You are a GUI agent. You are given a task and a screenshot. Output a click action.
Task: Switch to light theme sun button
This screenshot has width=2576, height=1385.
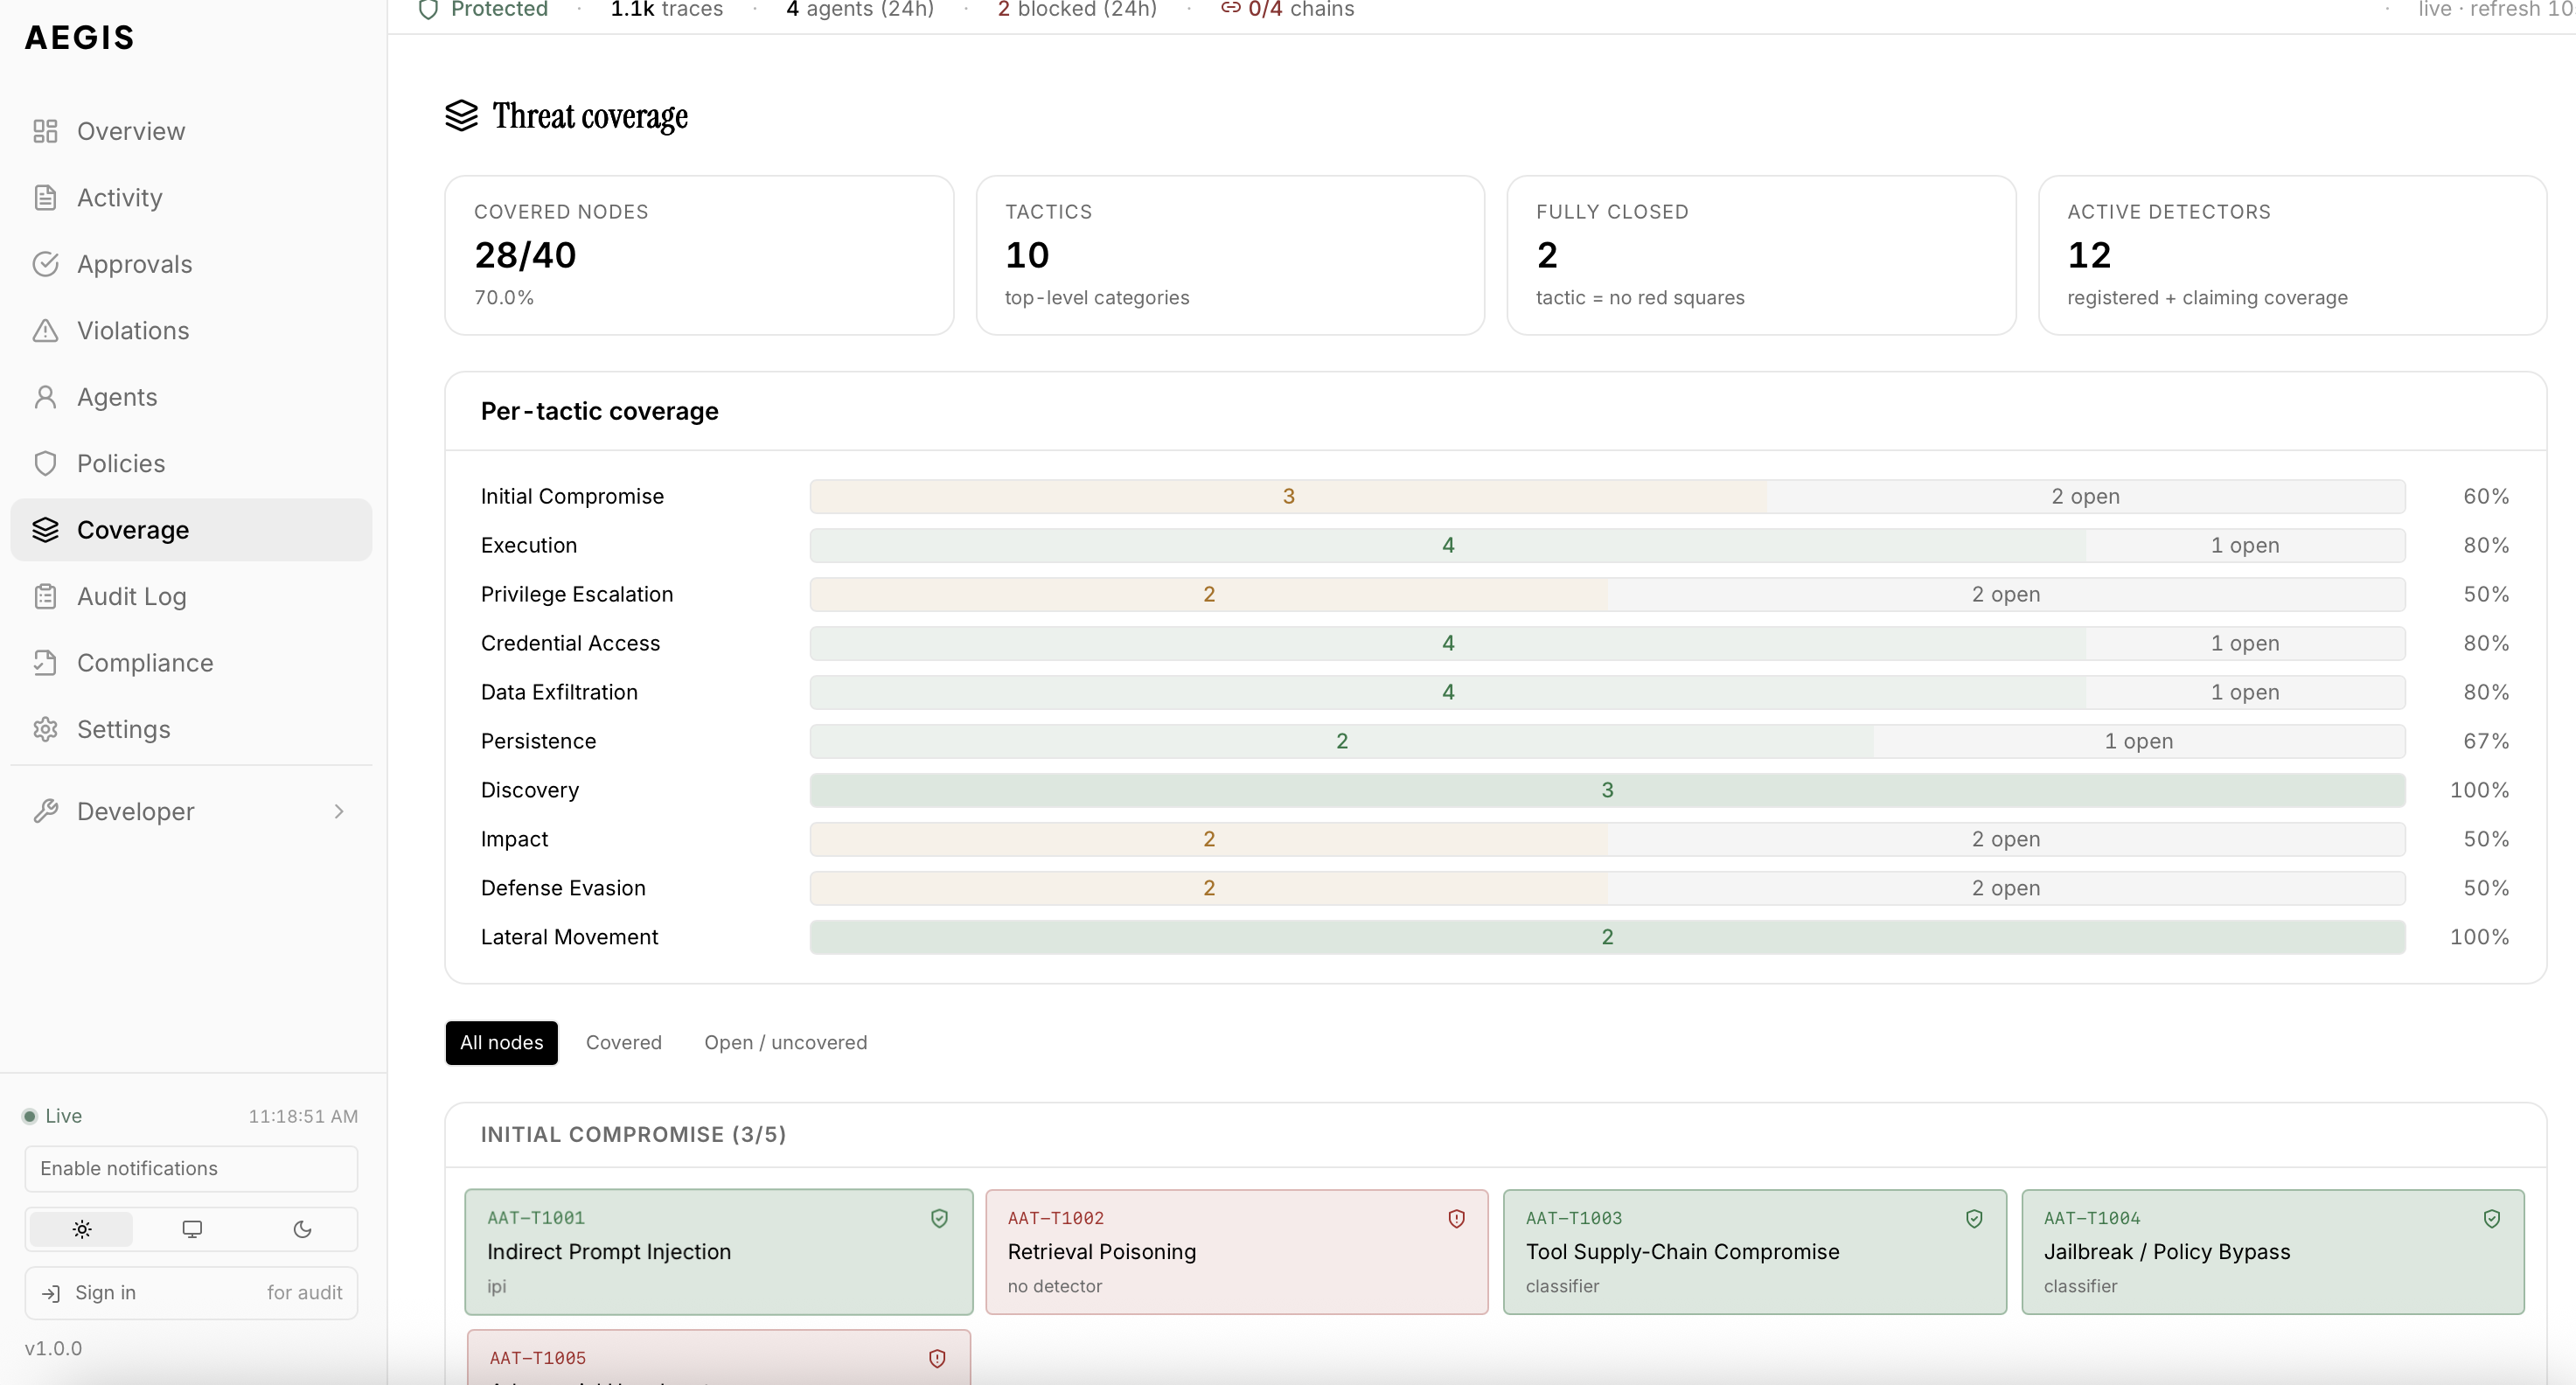coord(82,1229)
